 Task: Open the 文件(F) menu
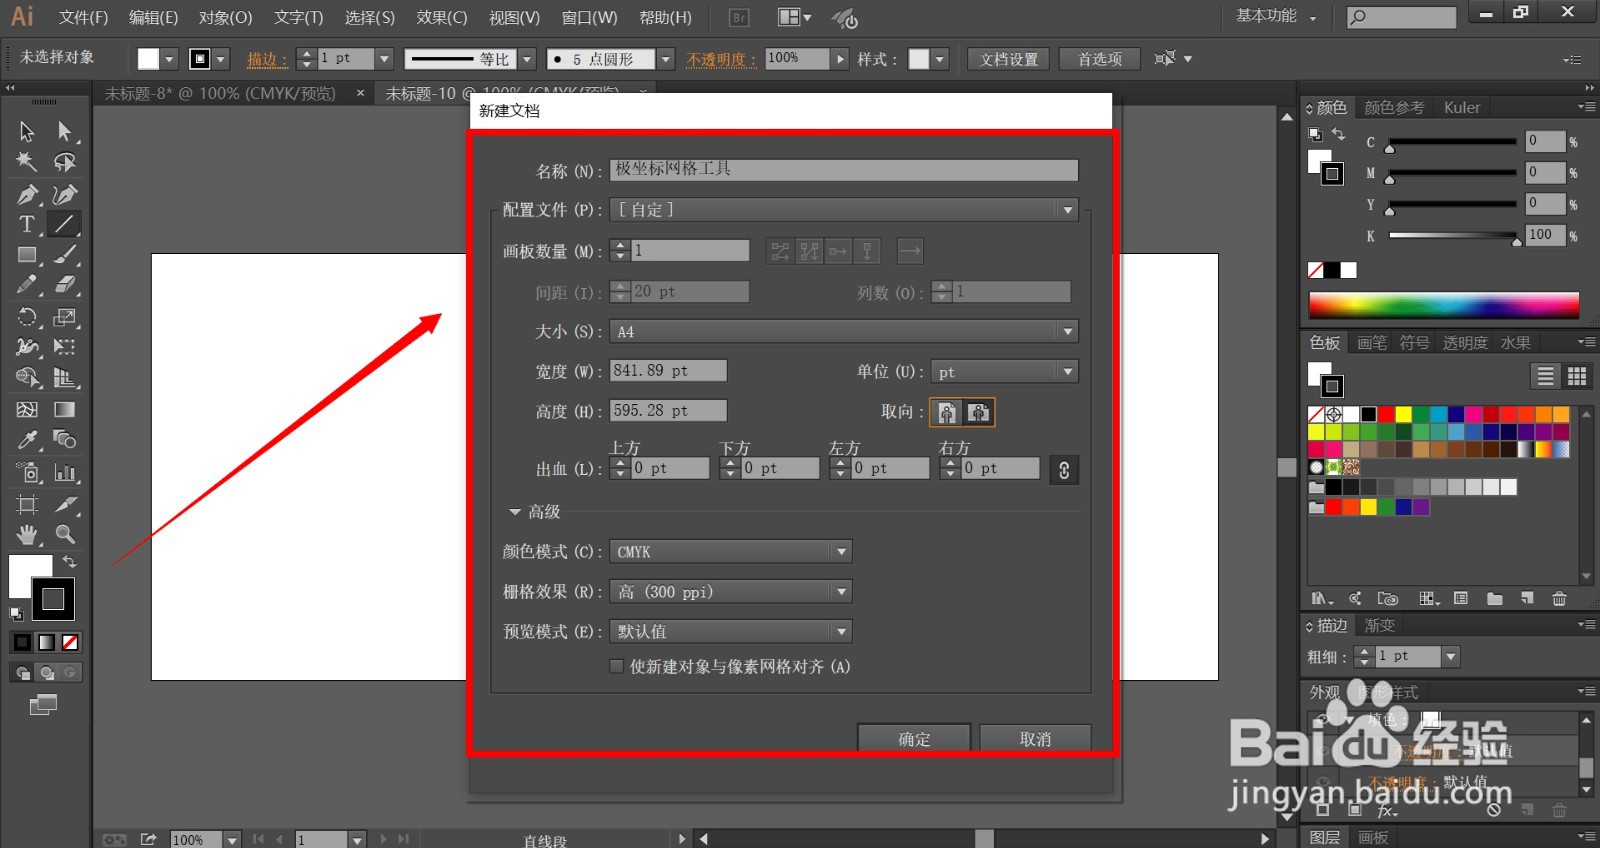point(83,17)
